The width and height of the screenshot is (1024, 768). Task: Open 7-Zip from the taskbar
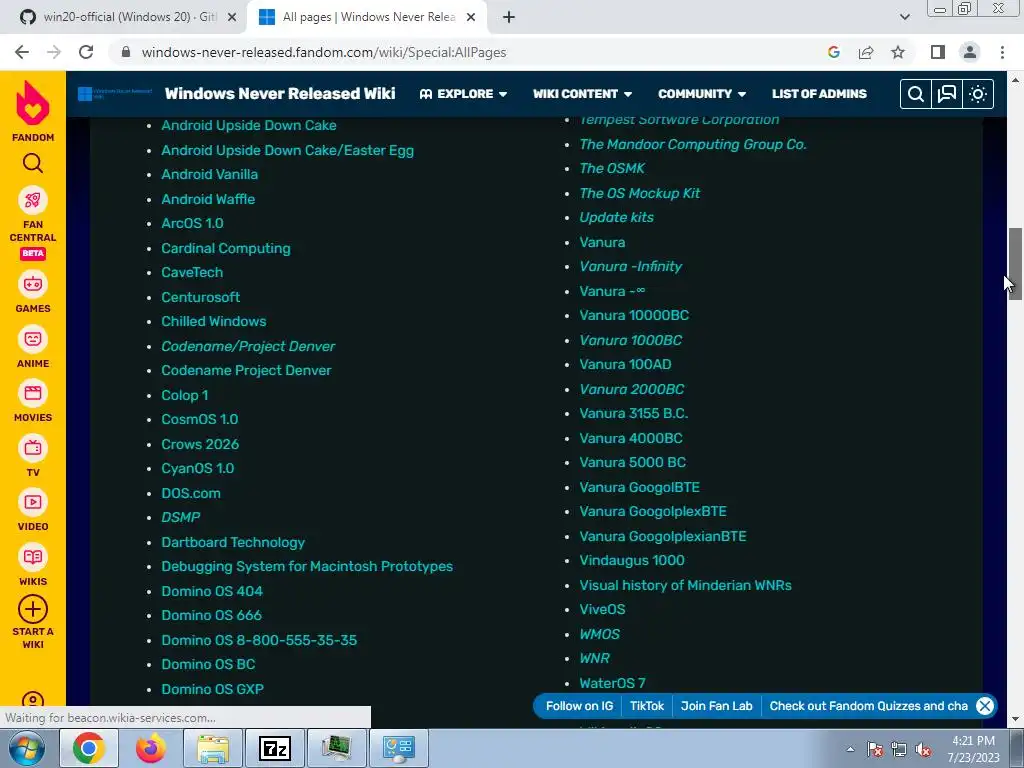coord(275,748)
